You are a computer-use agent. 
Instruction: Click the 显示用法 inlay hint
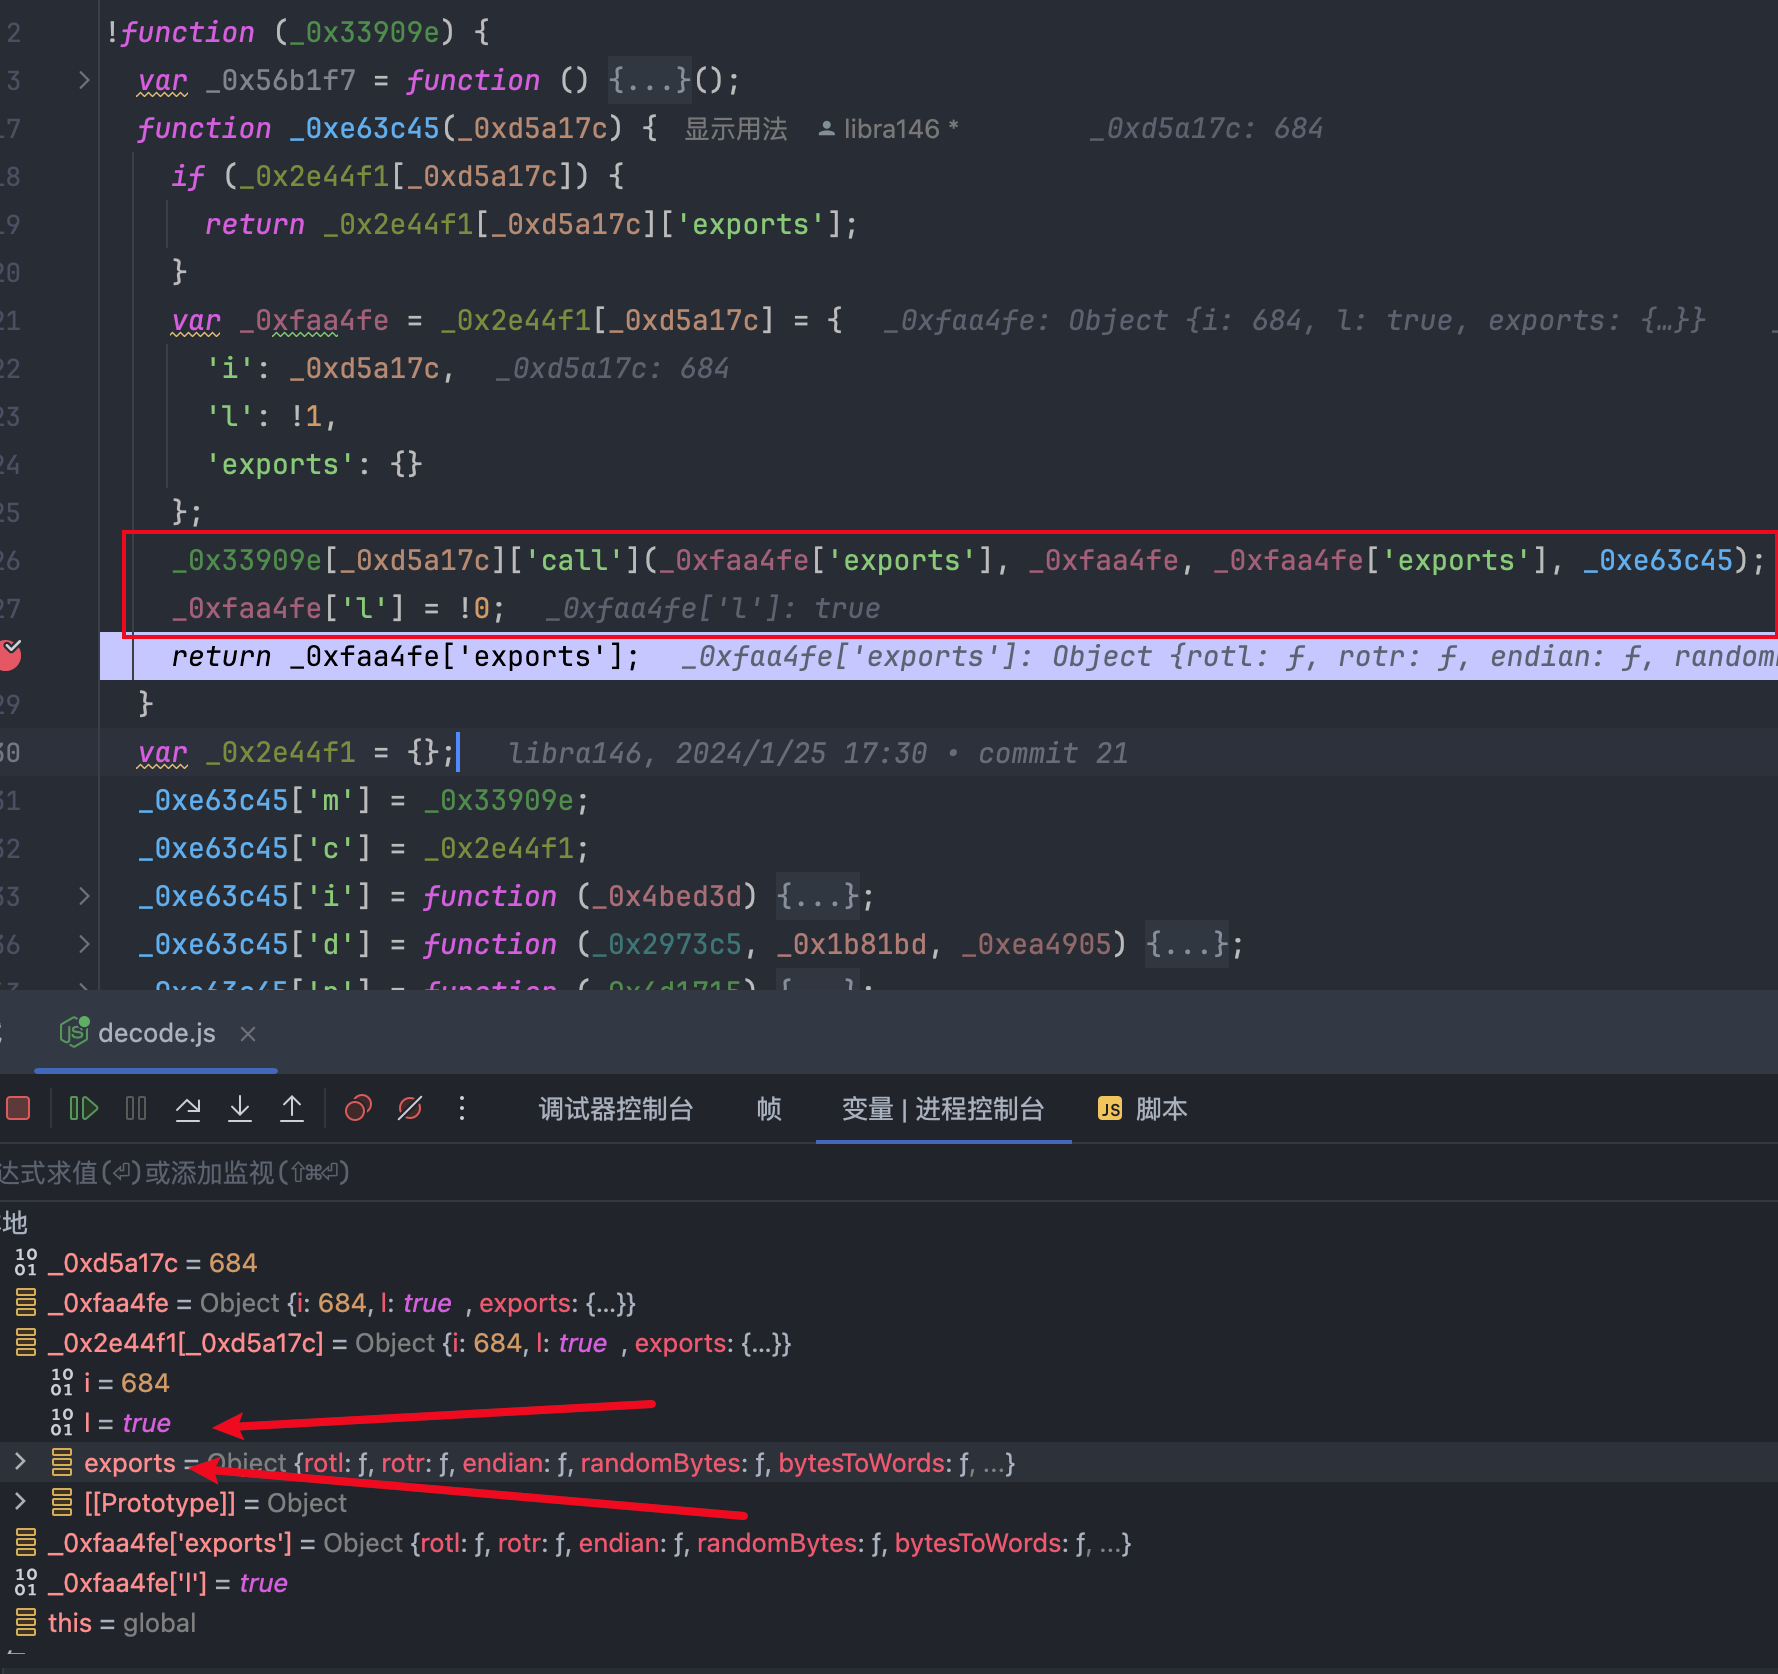735,129
